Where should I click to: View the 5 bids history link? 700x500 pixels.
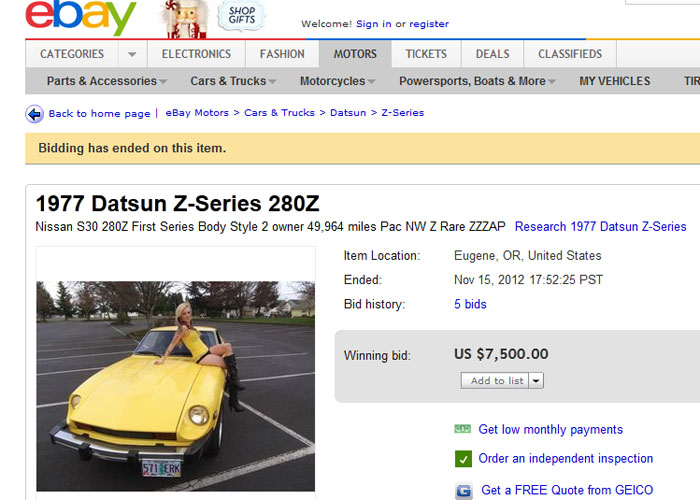click(x=470, y=304)
